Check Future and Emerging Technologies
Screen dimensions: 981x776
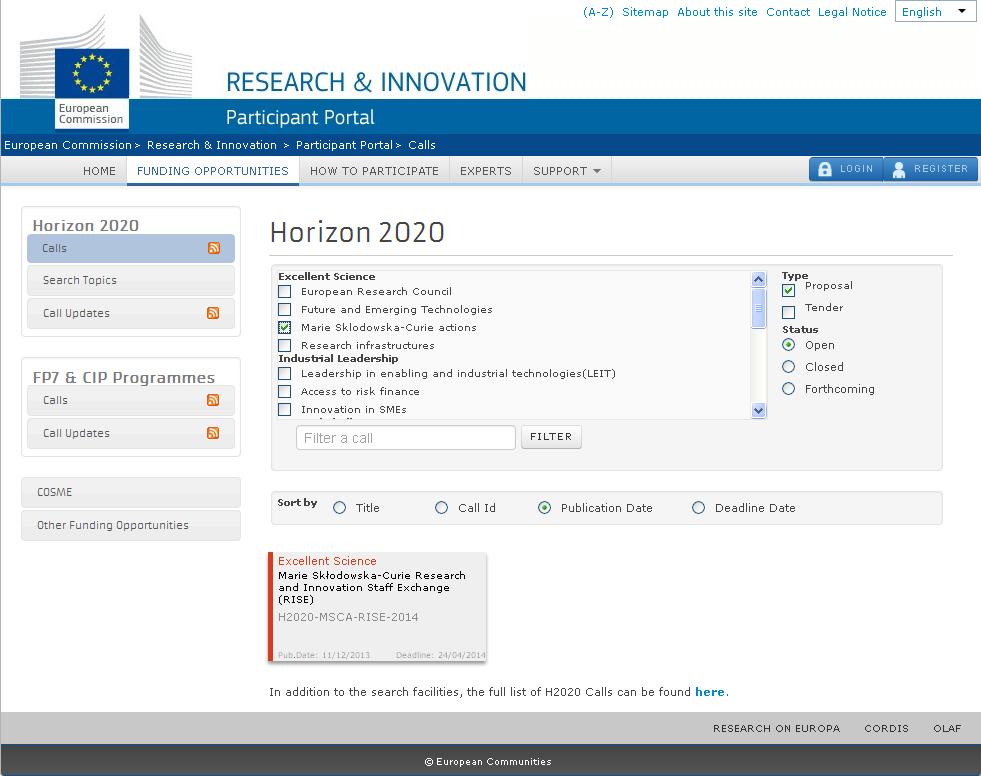[x=285, y=309]
